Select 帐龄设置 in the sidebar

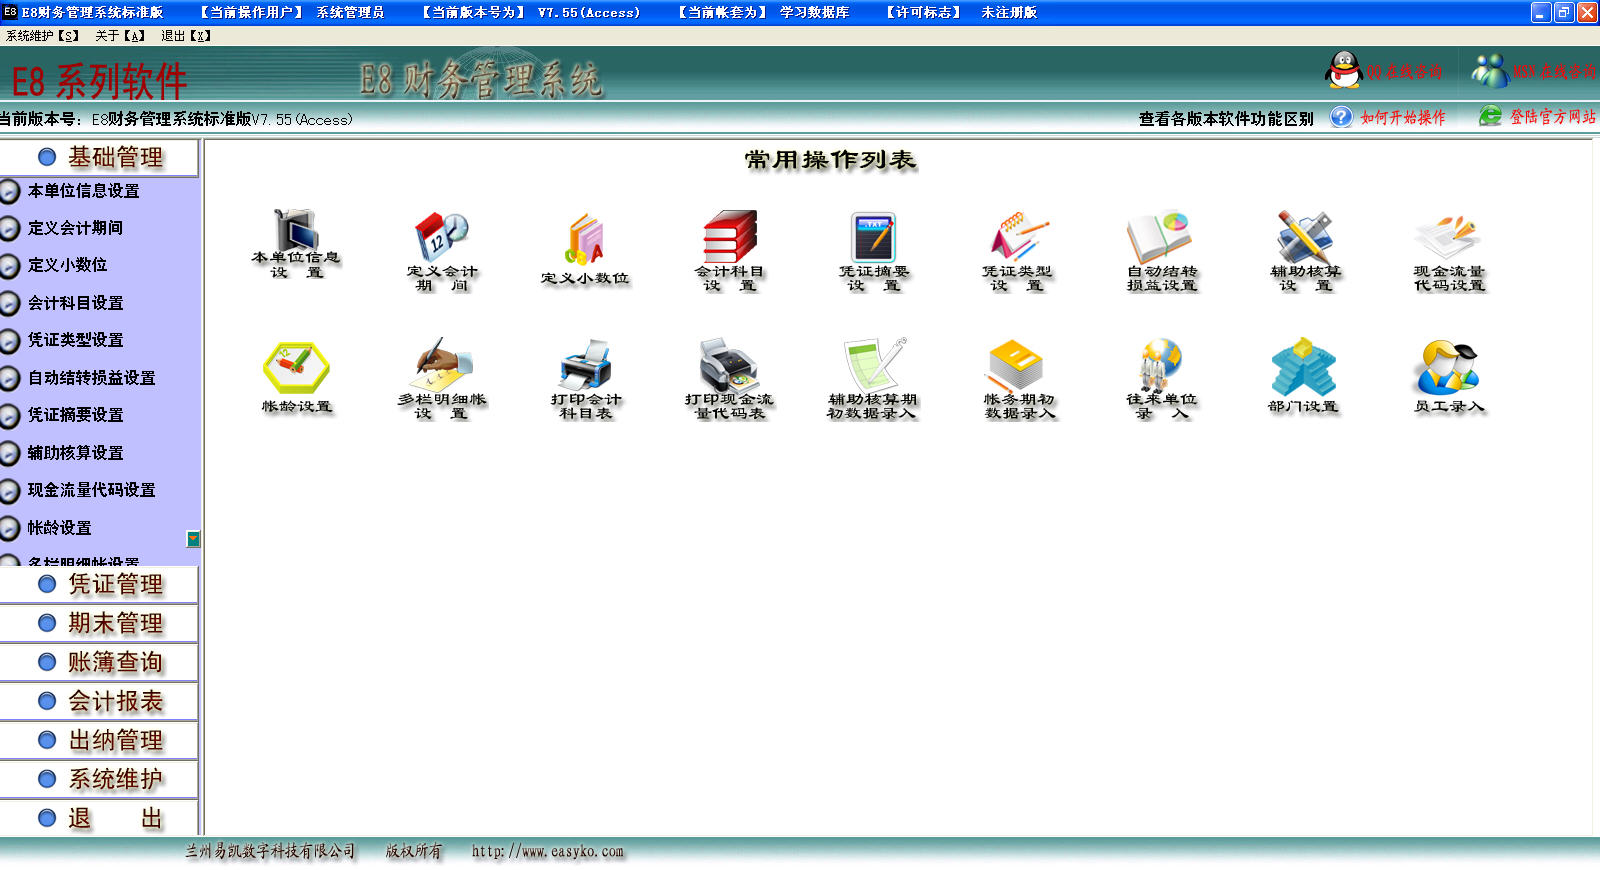(x=60, y=528)
